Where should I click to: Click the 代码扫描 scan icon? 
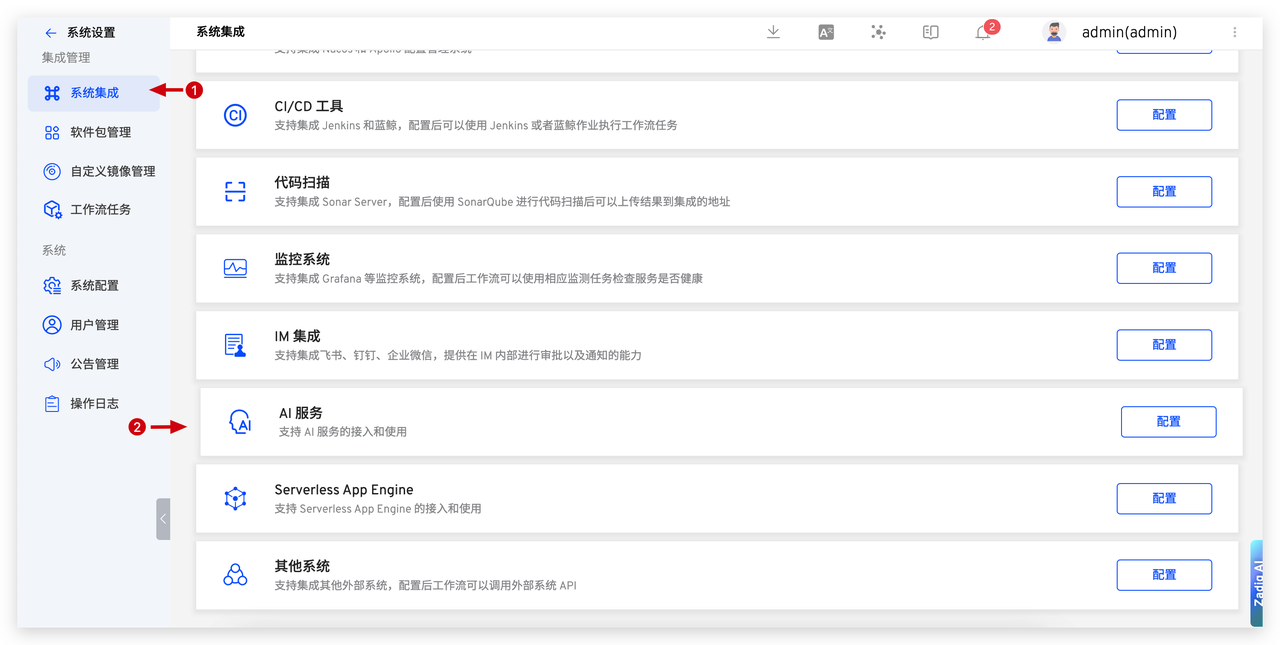click(x=235, y=192)
